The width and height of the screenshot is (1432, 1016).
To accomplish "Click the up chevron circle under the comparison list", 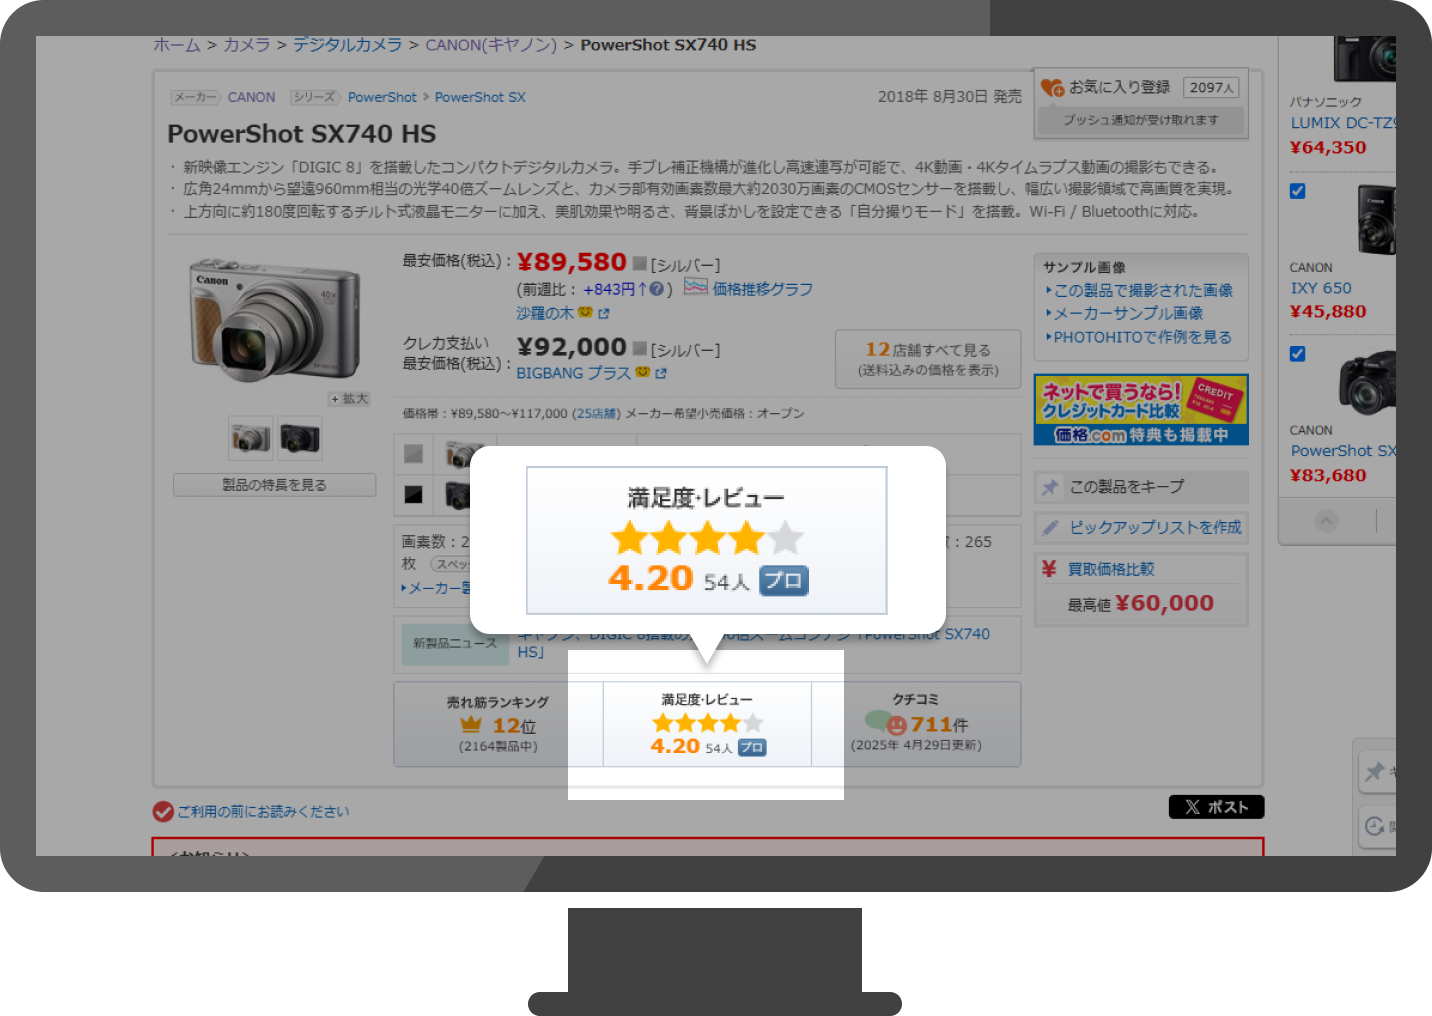I will [1326, 520].
